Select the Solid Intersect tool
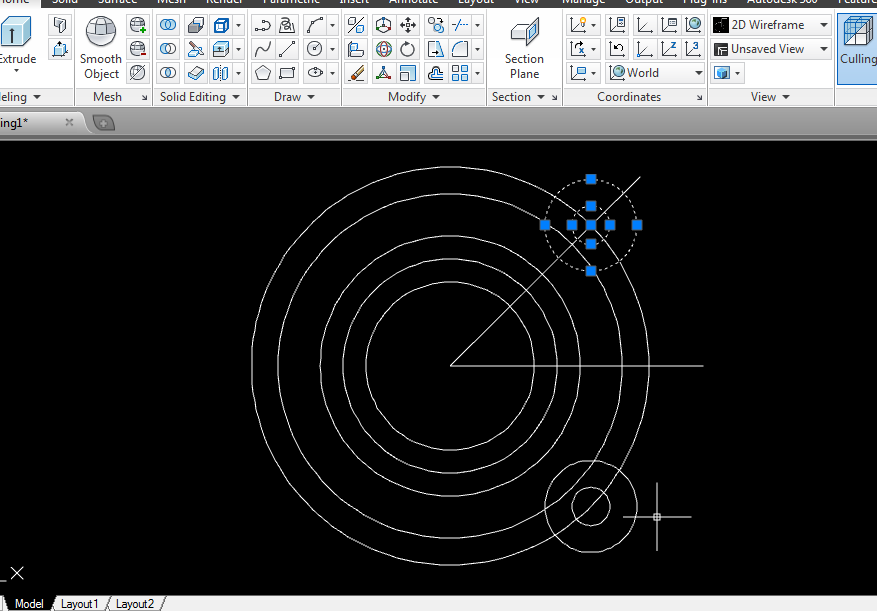 pyautogui.click(x=168, y=73)
